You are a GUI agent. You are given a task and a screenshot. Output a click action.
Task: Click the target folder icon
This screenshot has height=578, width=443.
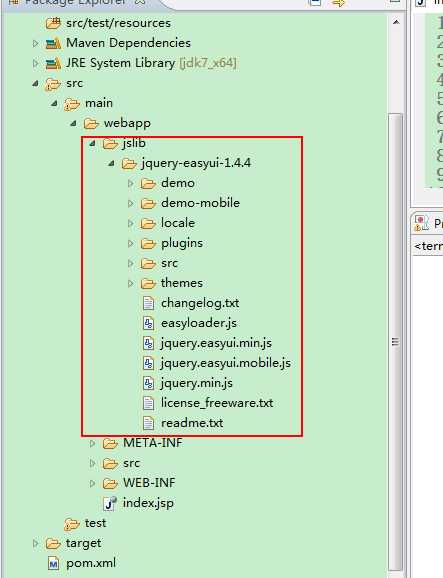pos(53,543)
